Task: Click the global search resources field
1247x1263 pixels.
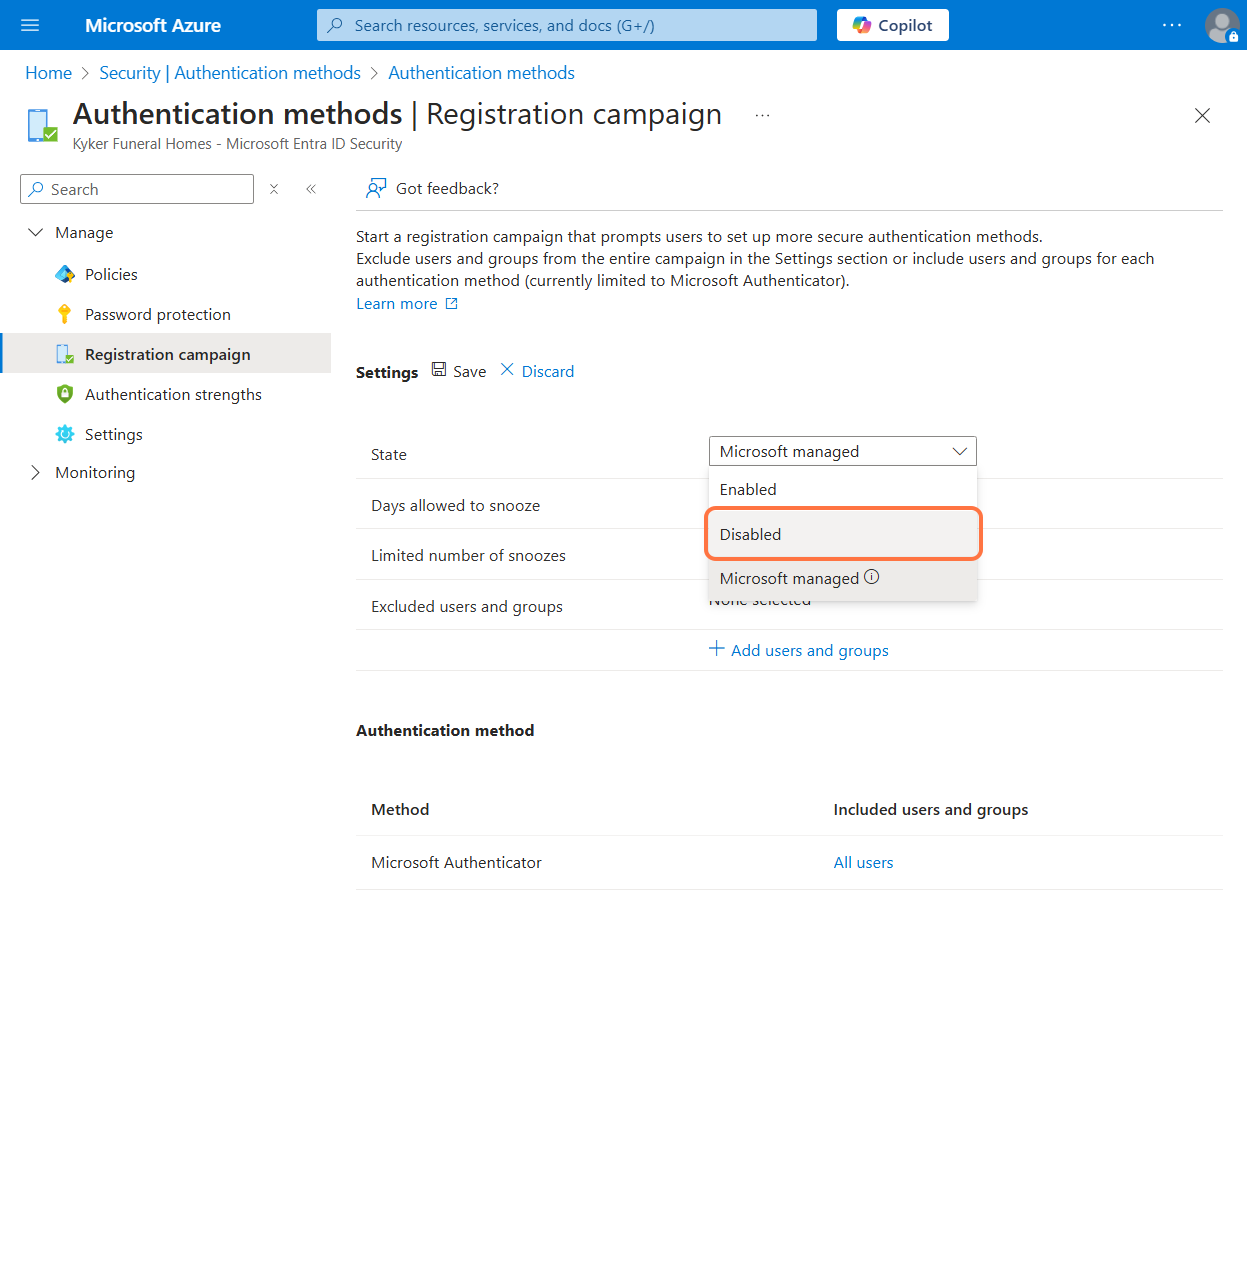Action: tap(566, 25)
